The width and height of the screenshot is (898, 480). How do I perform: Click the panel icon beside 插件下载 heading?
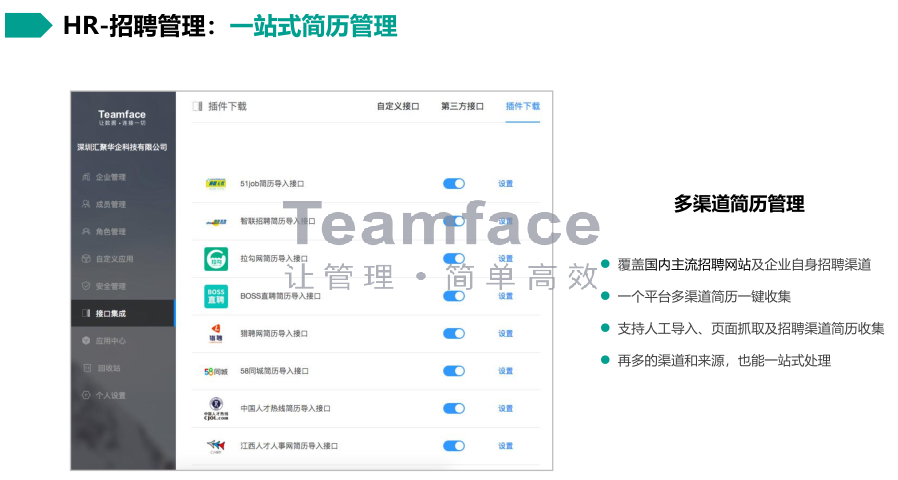(198, 106)
